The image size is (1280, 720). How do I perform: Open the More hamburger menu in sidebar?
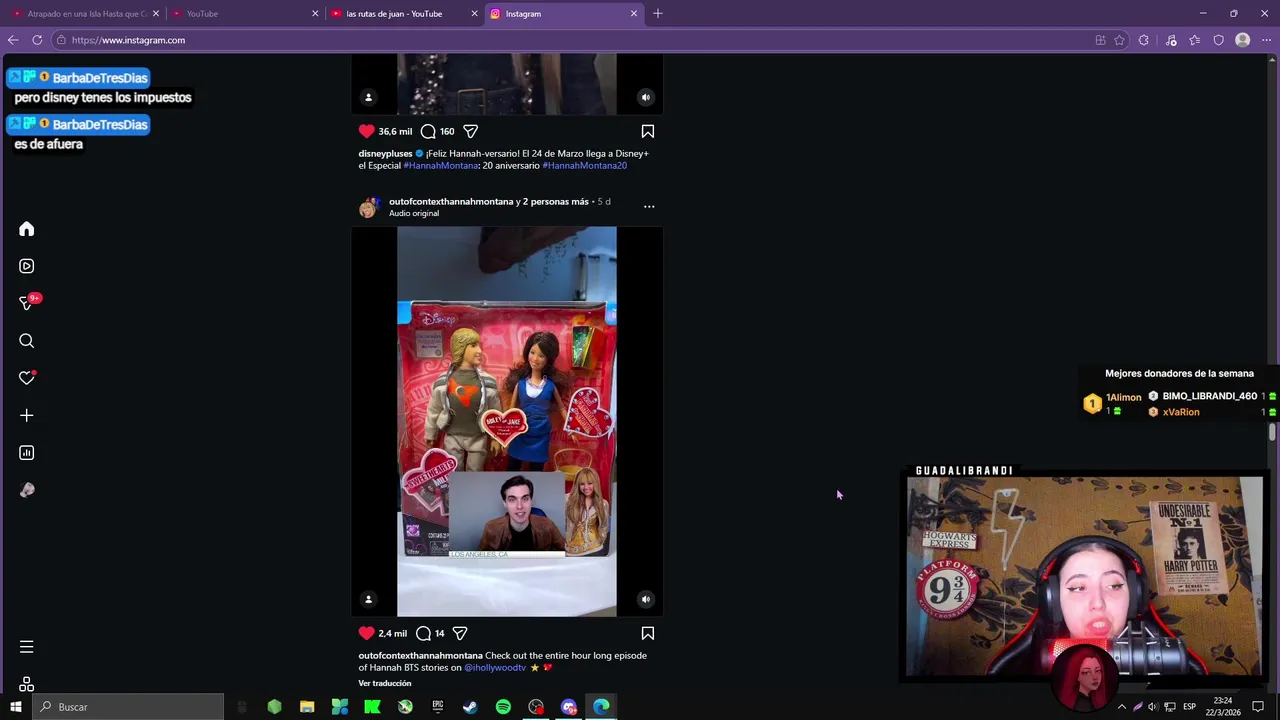(27, 647)
